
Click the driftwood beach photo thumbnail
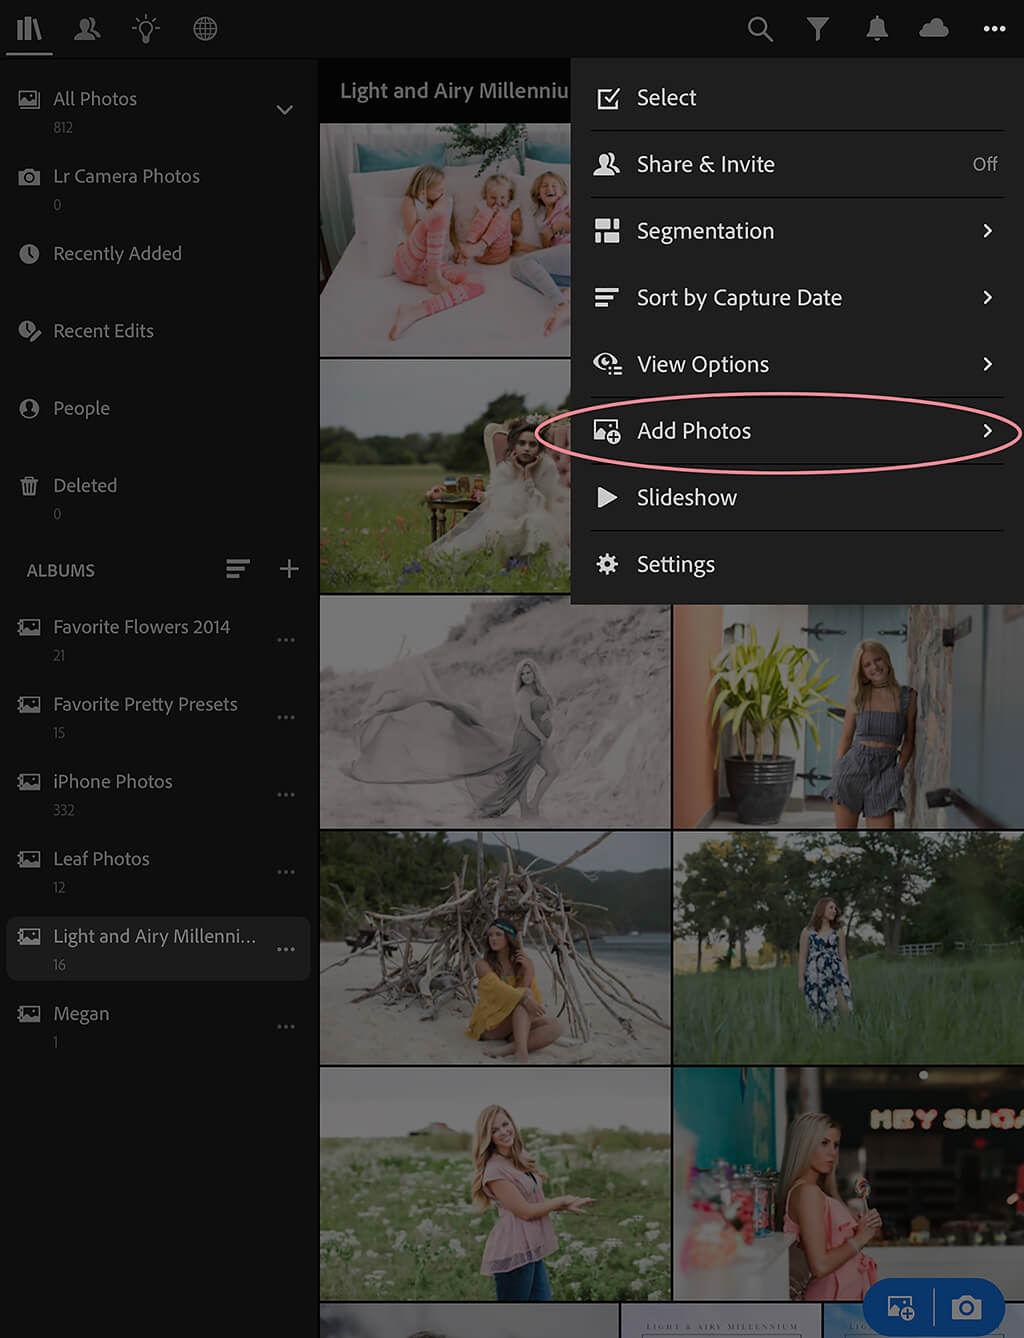[x=494, y=948]
